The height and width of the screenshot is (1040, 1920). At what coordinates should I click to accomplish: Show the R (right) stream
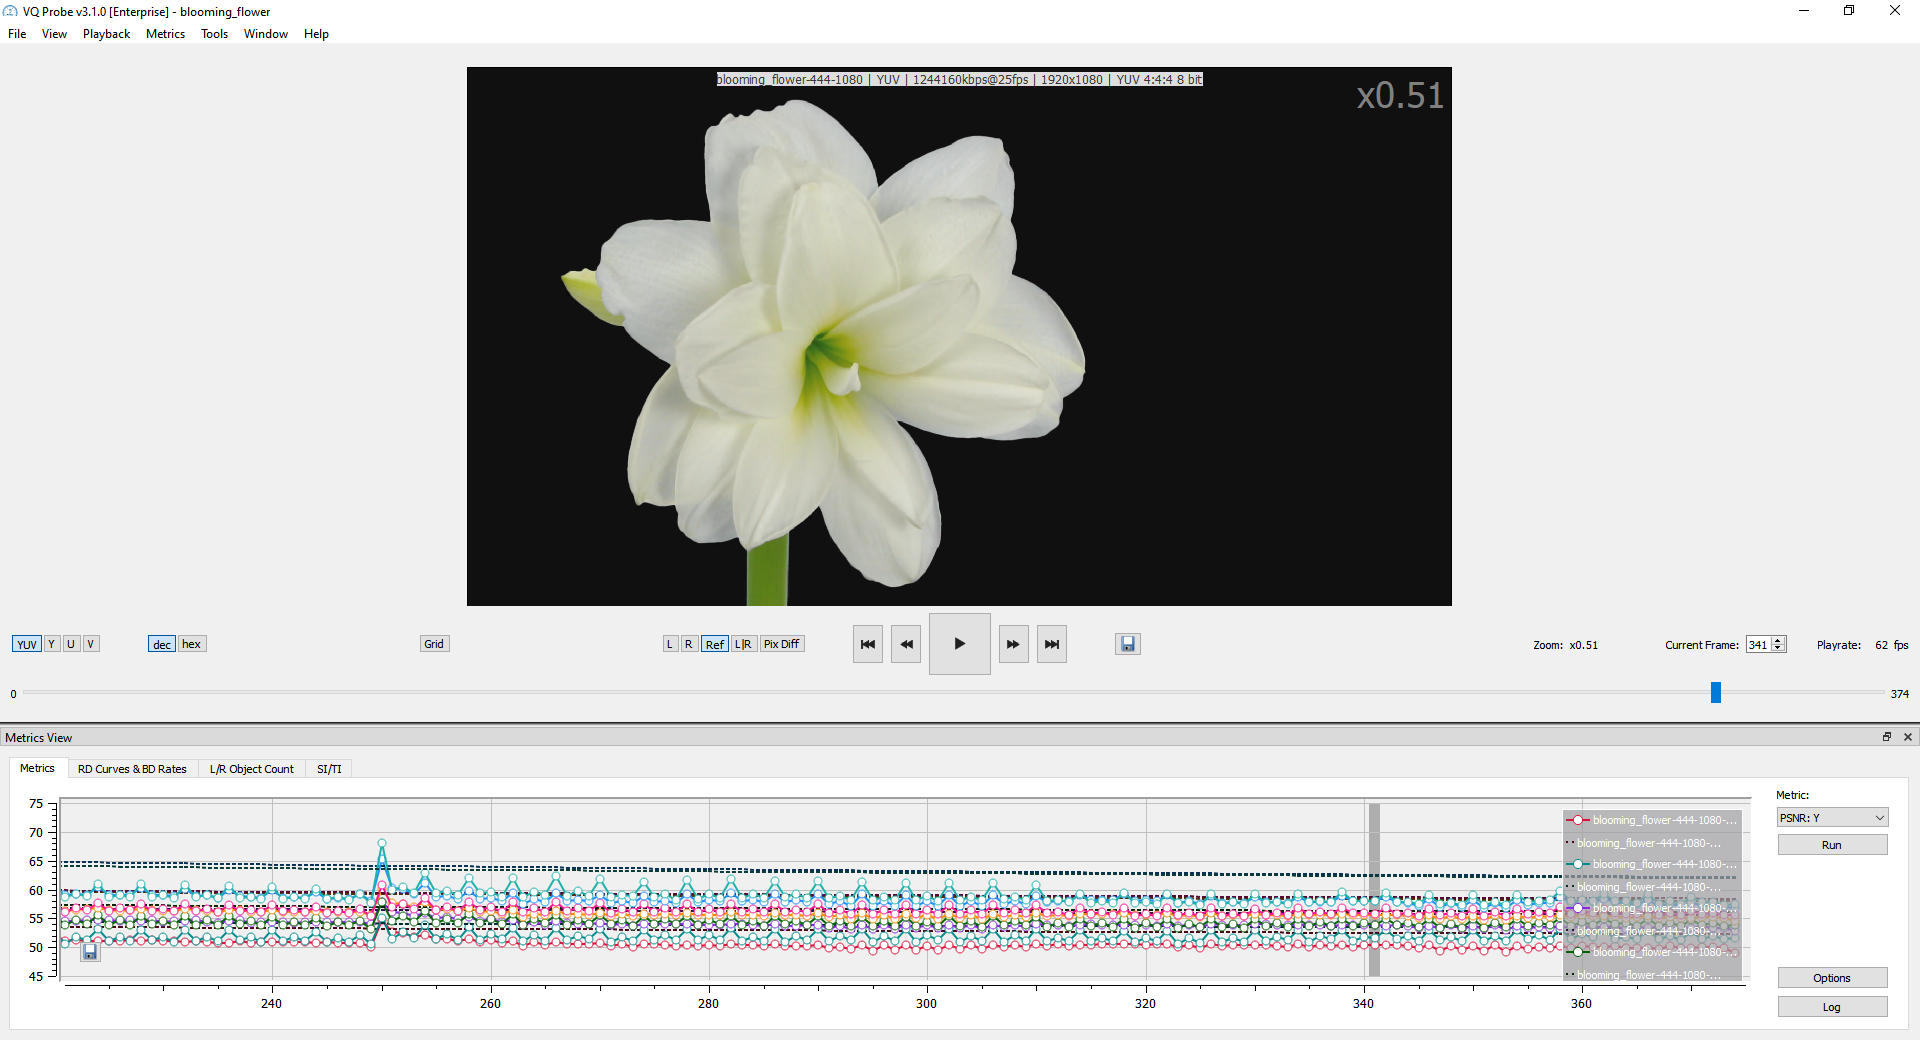[688, 644]
